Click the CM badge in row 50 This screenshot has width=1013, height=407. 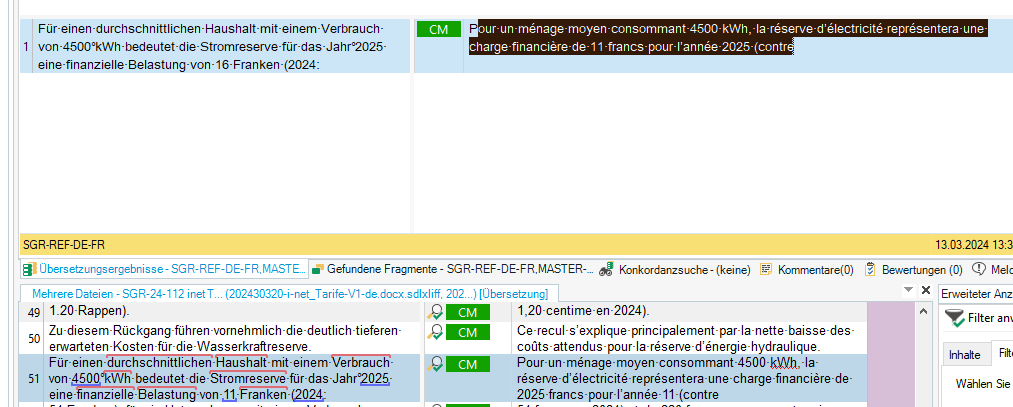(468, 332)
